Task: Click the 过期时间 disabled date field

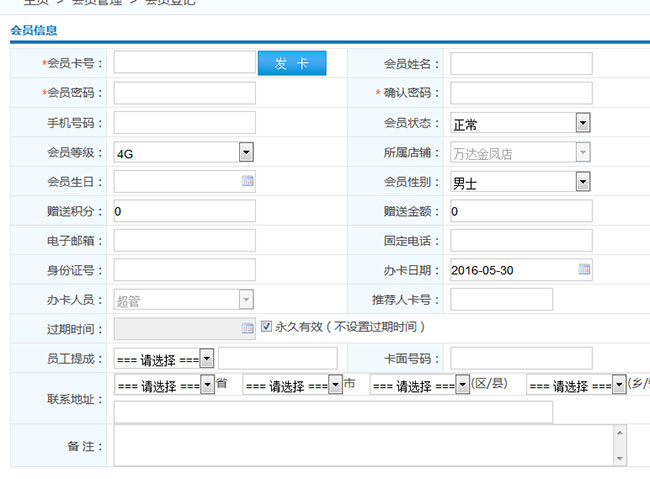Action: [185, 328]
